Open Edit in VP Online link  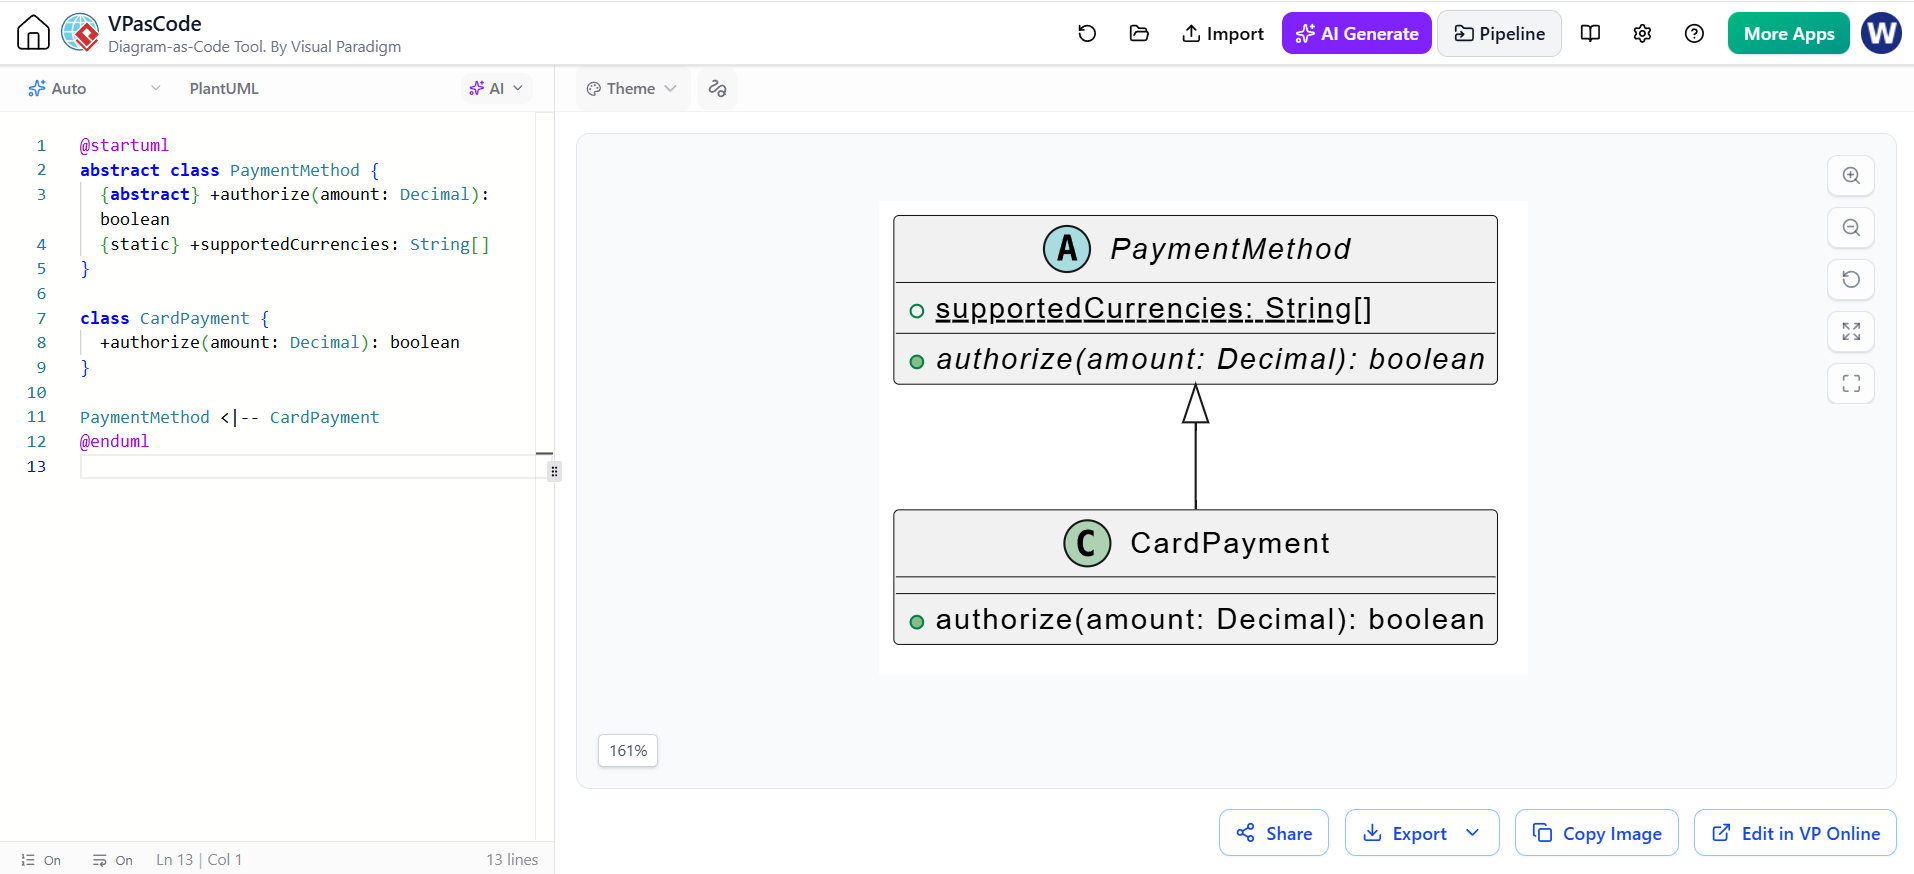pyautogui.click(x=1795, y=833)
